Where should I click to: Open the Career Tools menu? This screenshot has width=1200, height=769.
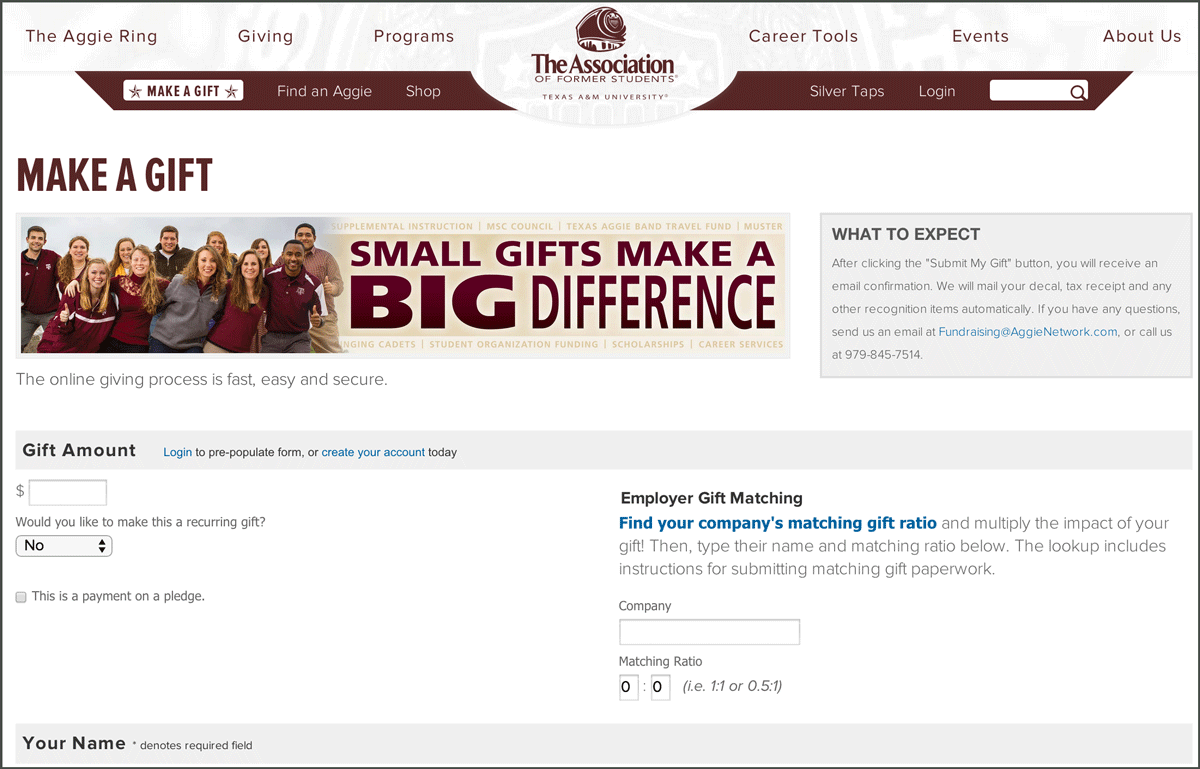(804, 36)
